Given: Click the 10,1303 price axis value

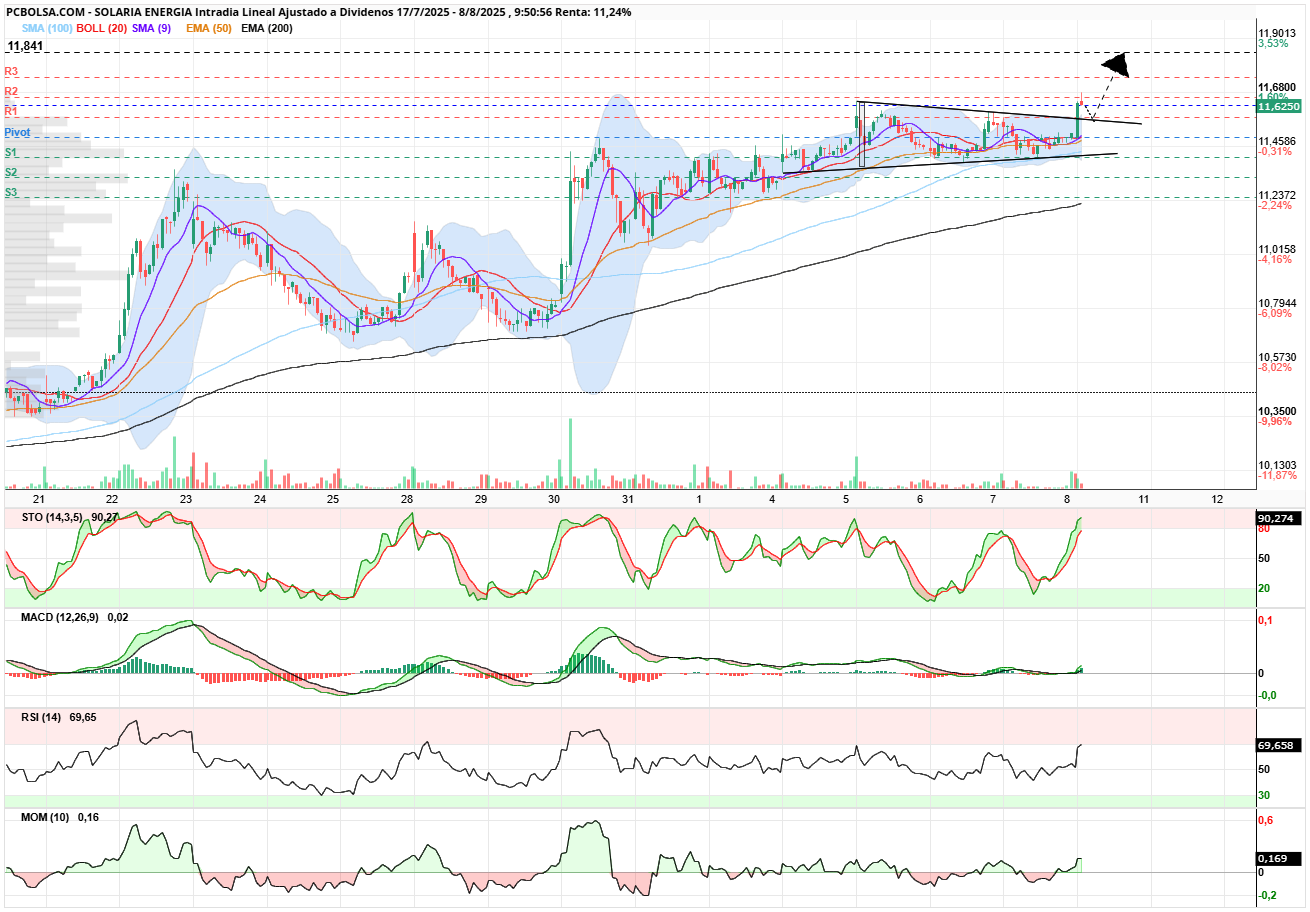Looking at the screenshot, I should pos(1277,465).
